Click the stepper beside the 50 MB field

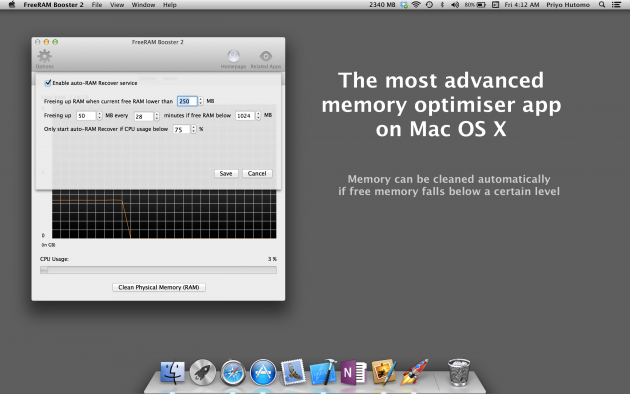point(100,116)
